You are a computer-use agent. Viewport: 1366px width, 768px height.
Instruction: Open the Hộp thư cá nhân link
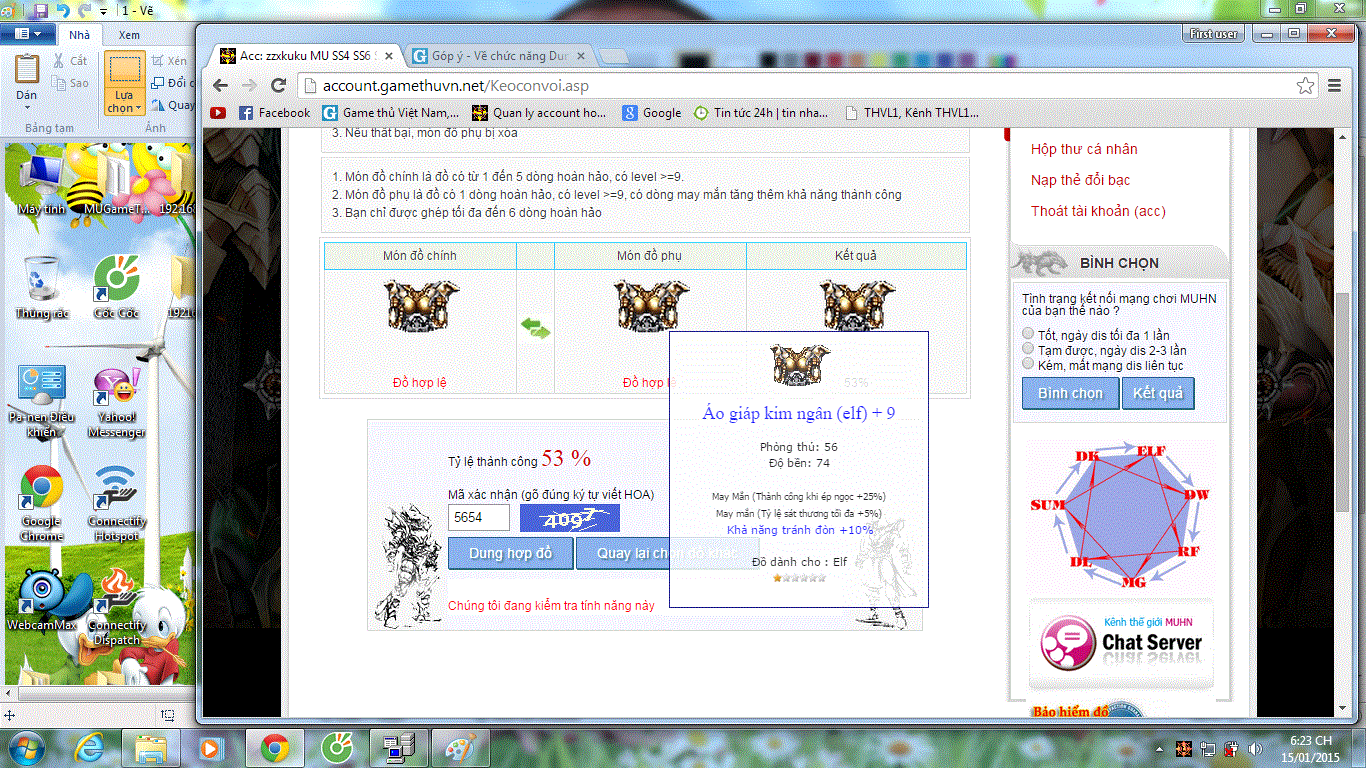coord(1084,149)
